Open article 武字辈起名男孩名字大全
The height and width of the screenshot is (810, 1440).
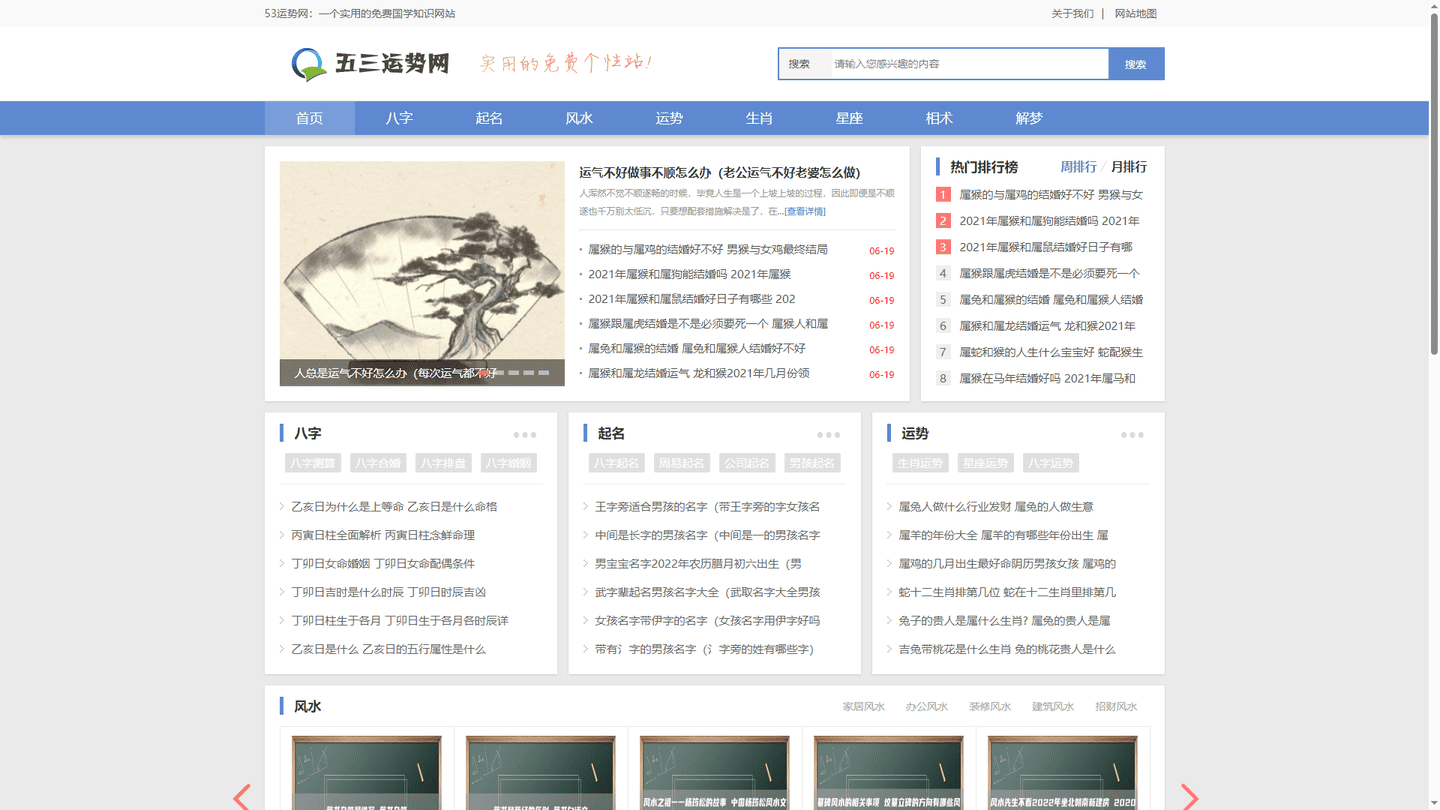[707, 592]
